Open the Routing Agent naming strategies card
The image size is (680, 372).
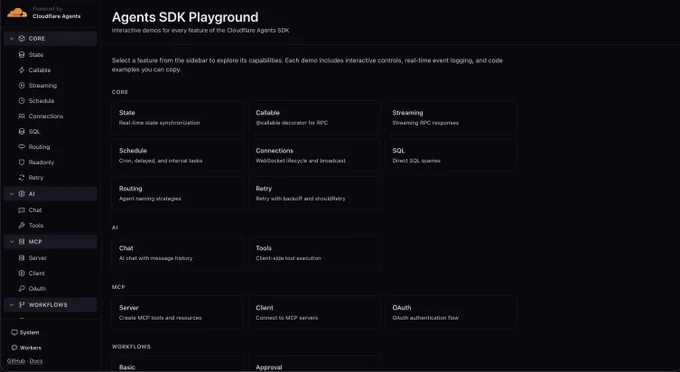pyautogui.click(x=177, y=193)
